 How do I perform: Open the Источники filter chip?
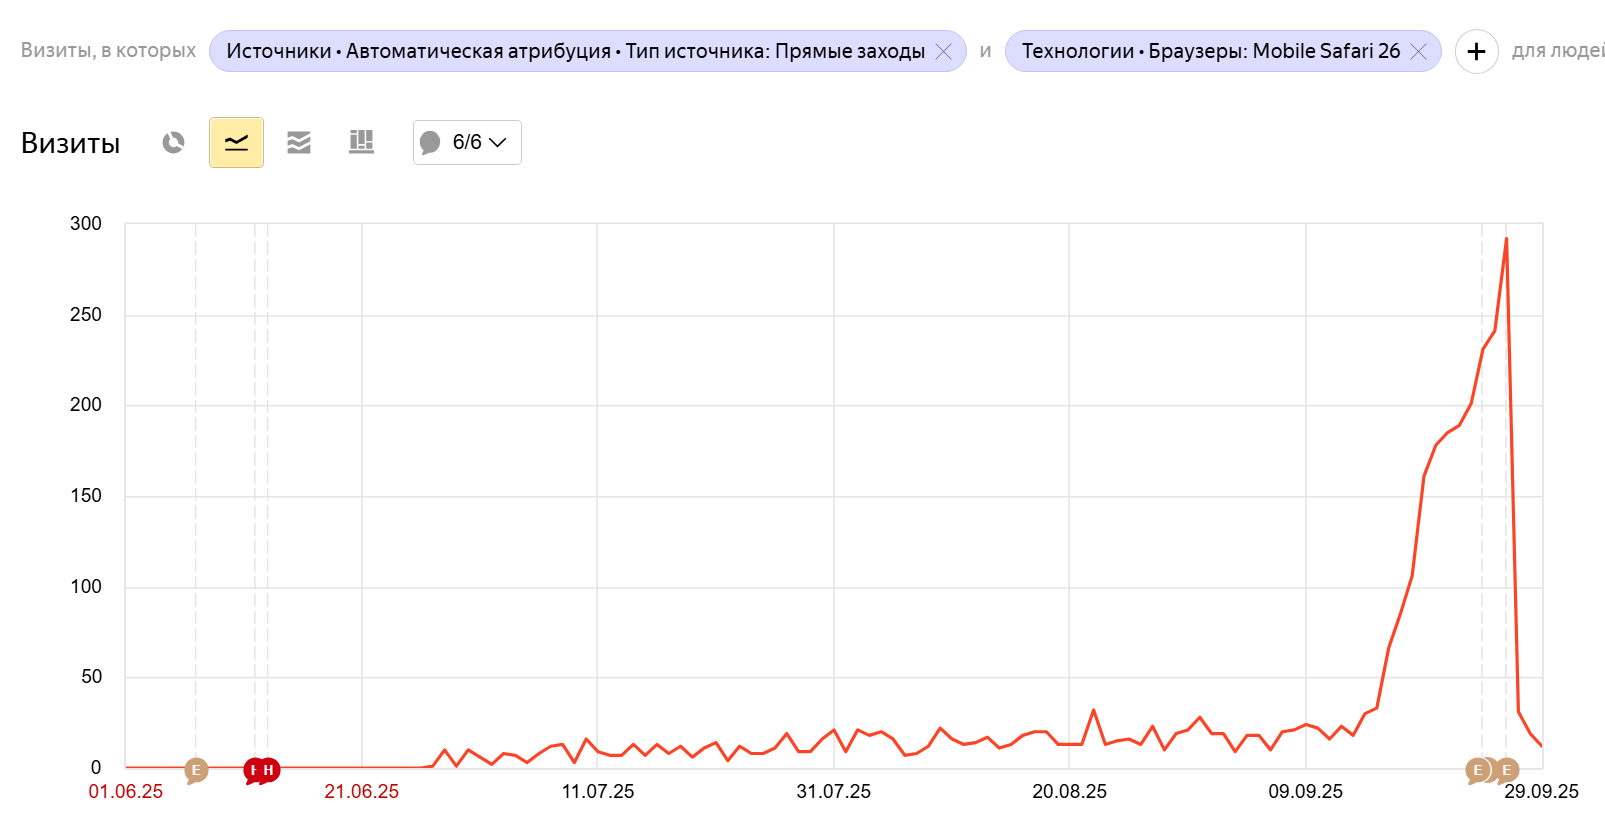pos(575,52)
